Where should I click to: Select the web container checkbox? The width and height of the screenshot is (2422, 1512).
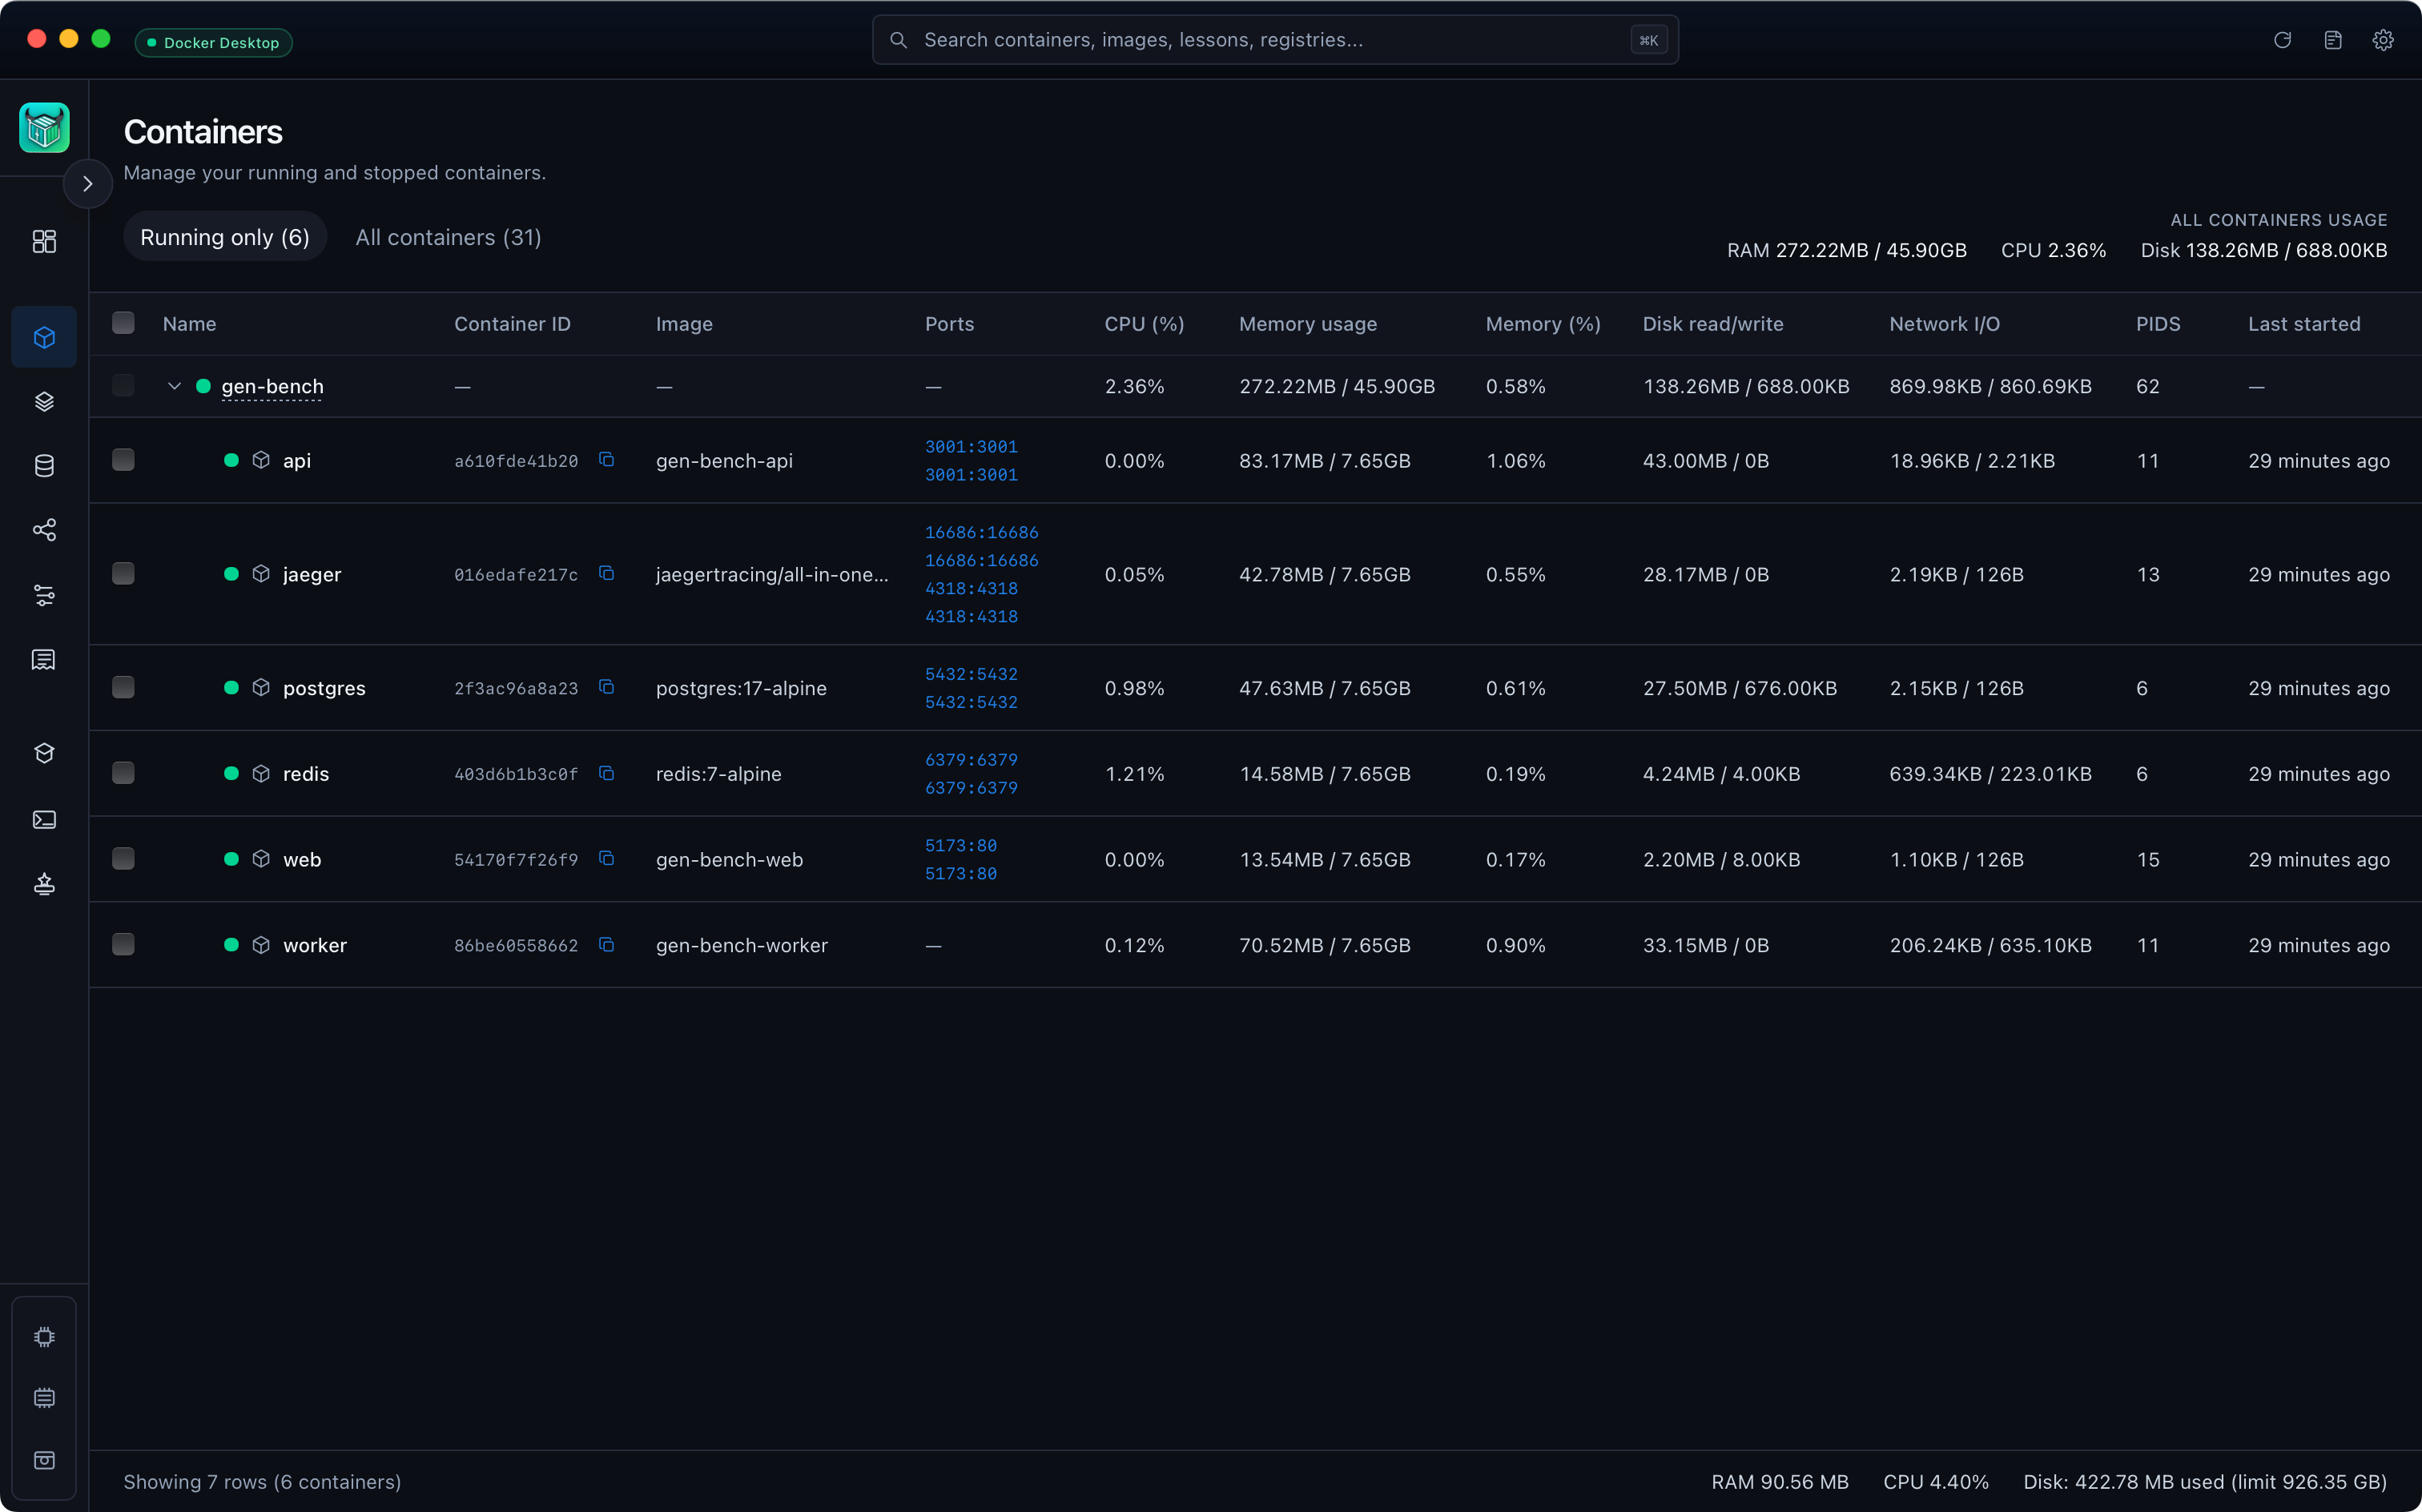pyautogui.click(x=123, y=858)
